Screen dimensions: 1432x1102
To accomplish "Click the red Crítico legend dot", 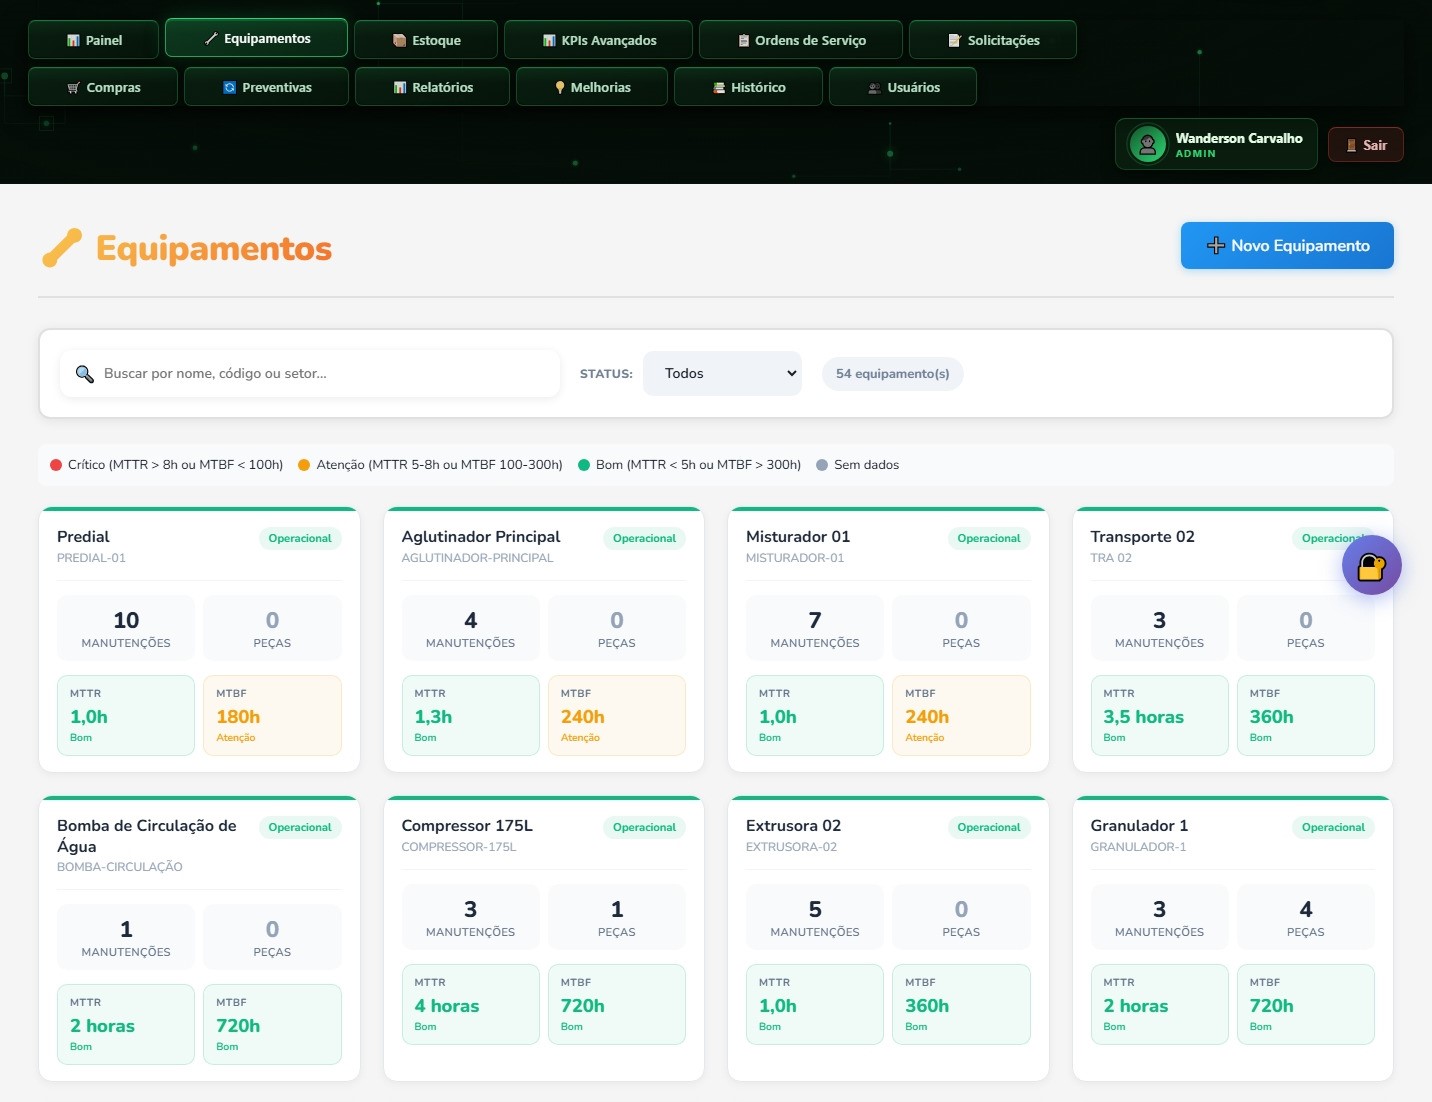I will click(x=56, y=465).
